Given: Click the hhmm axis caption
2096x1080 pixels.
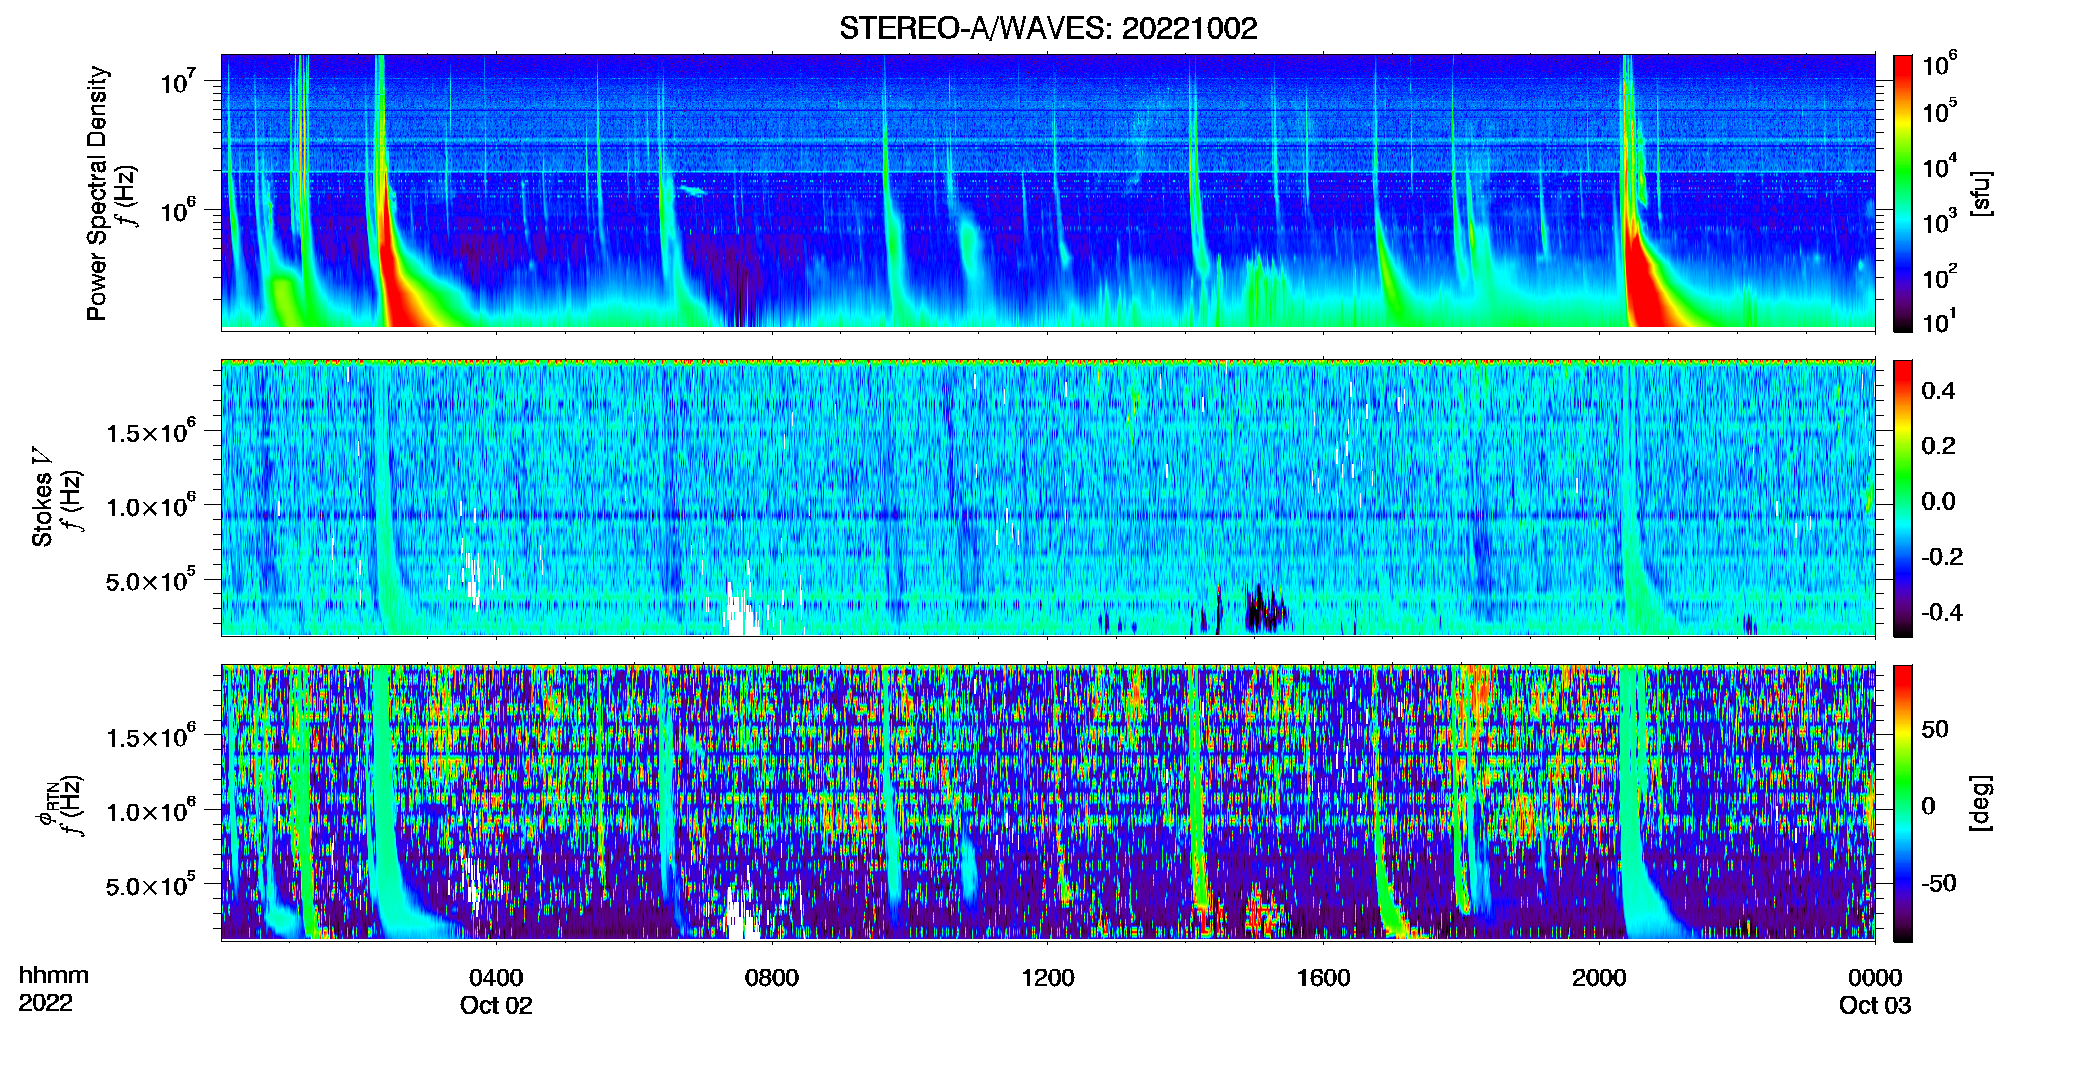Looking at the screenshot, I should point(54,976).
